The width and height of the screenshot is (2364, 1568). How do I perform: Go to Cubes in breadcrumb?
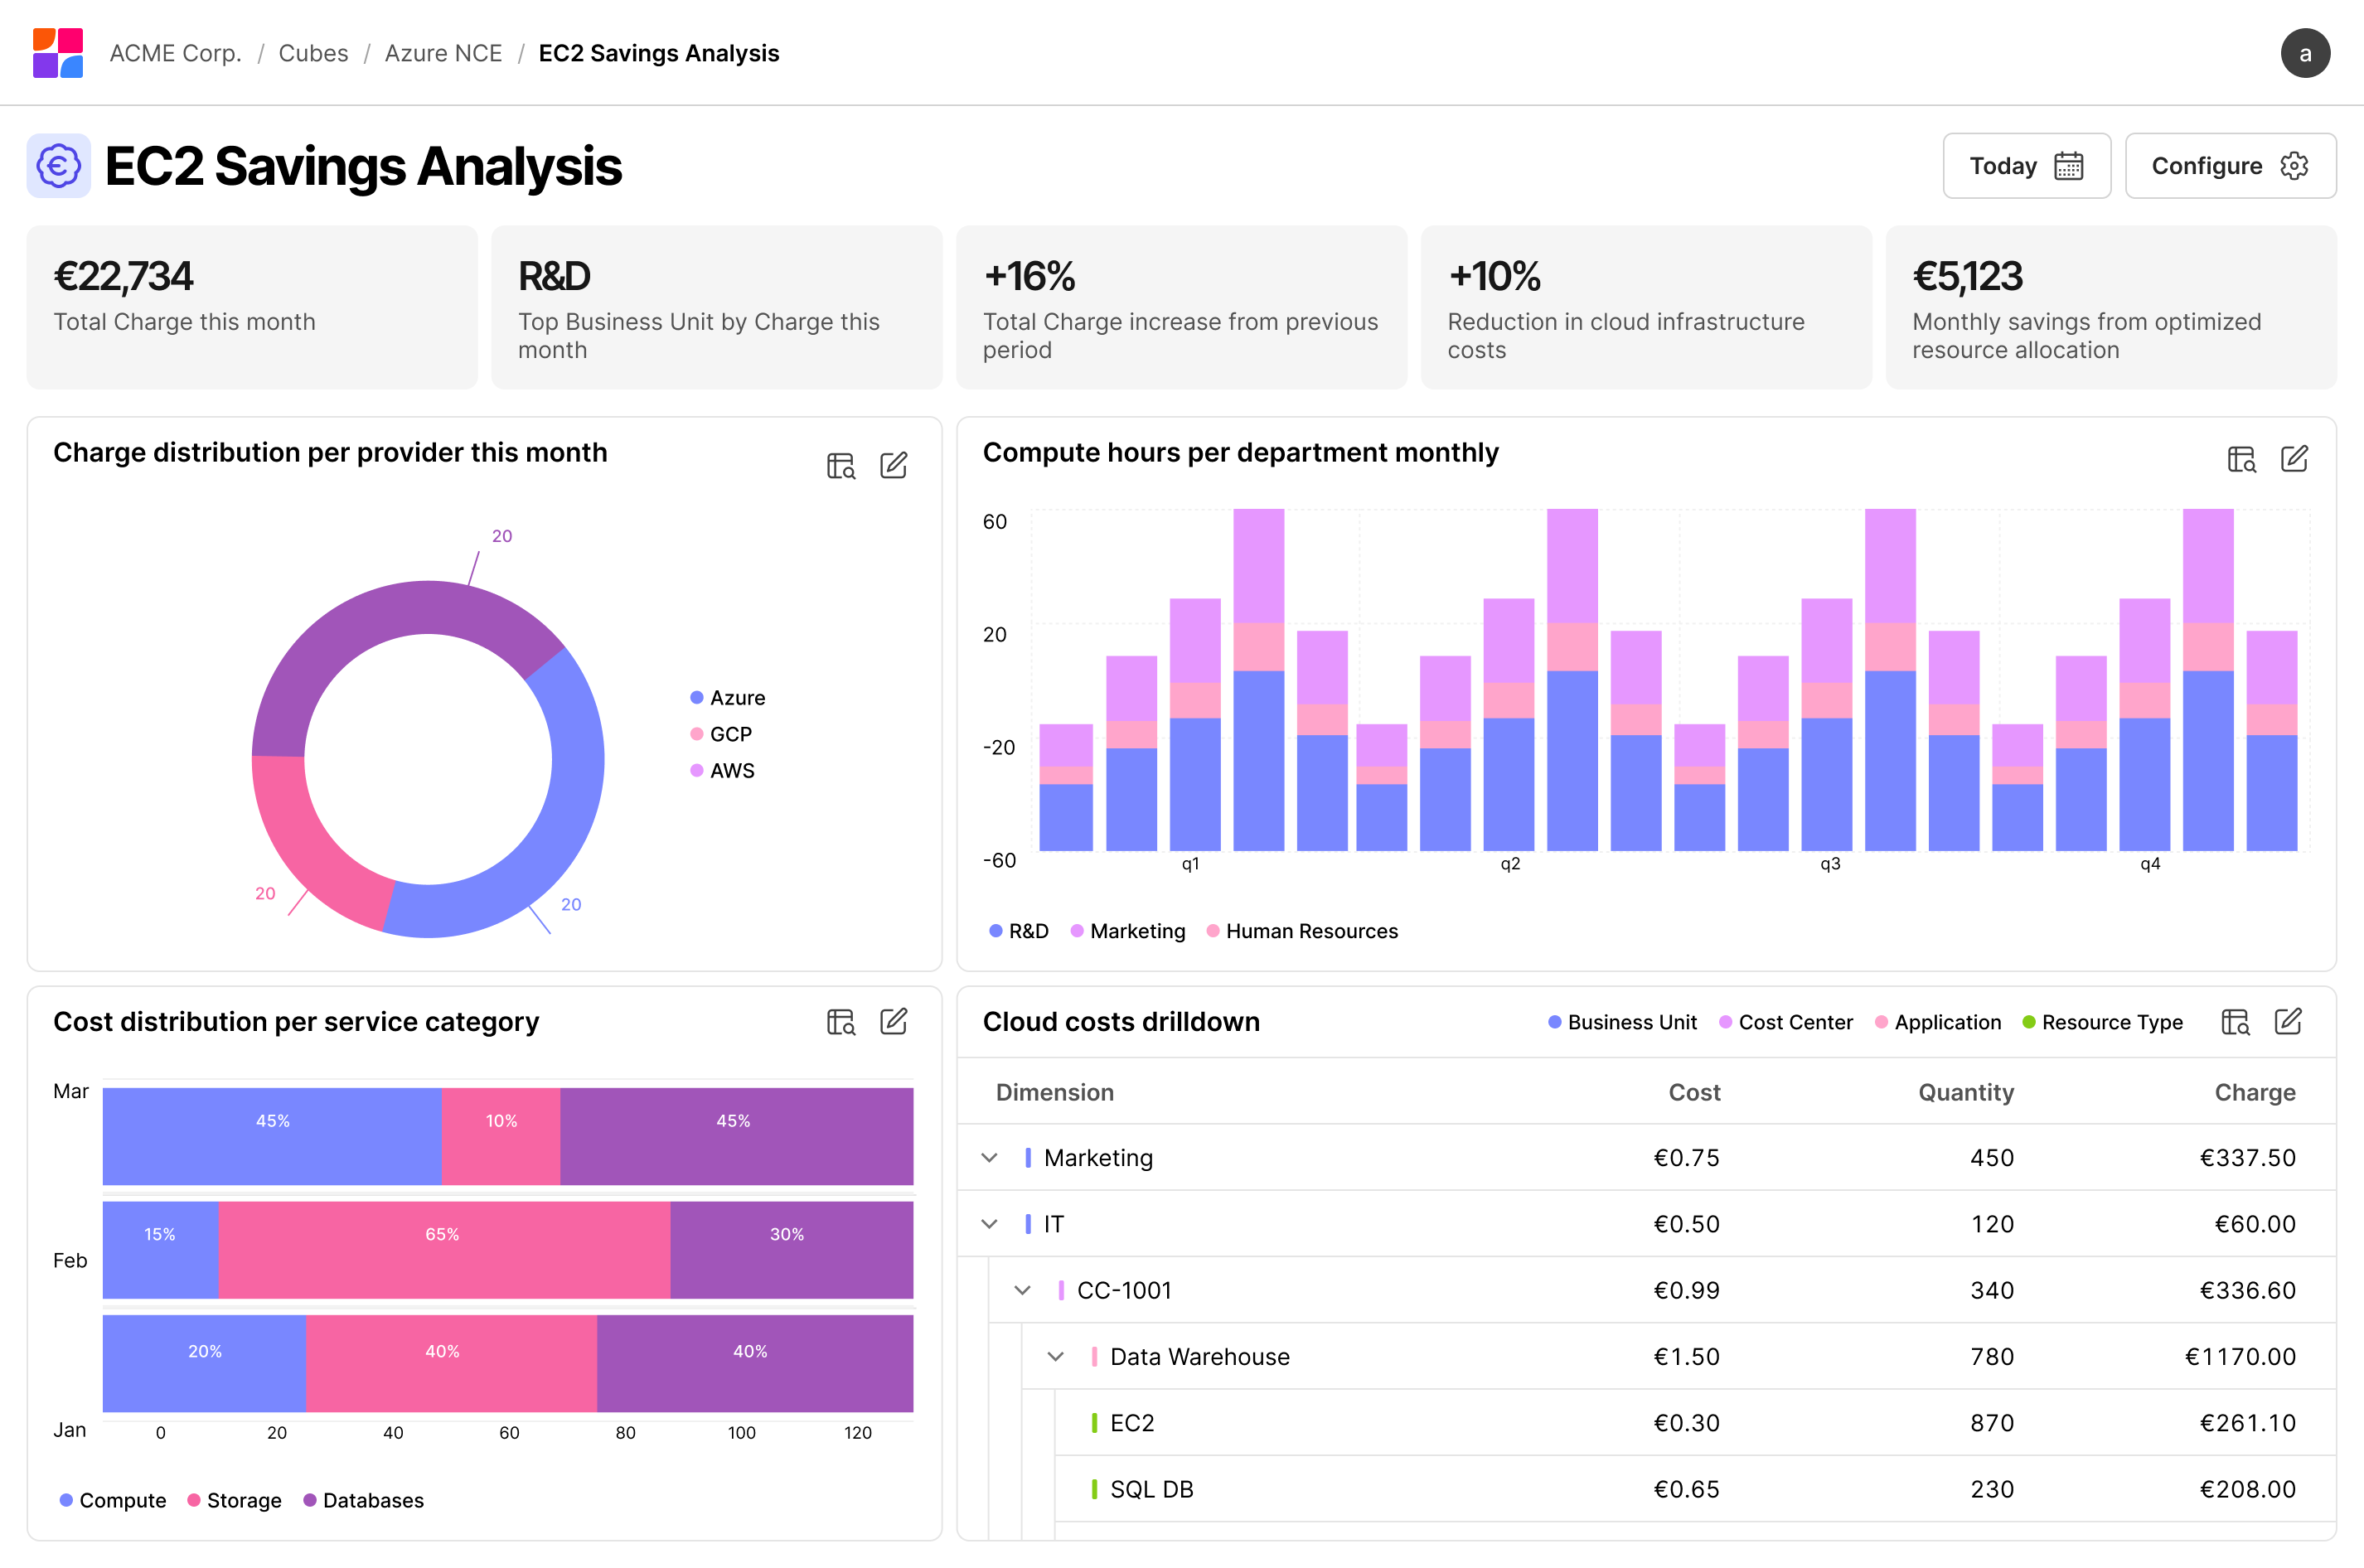(313, 53)
